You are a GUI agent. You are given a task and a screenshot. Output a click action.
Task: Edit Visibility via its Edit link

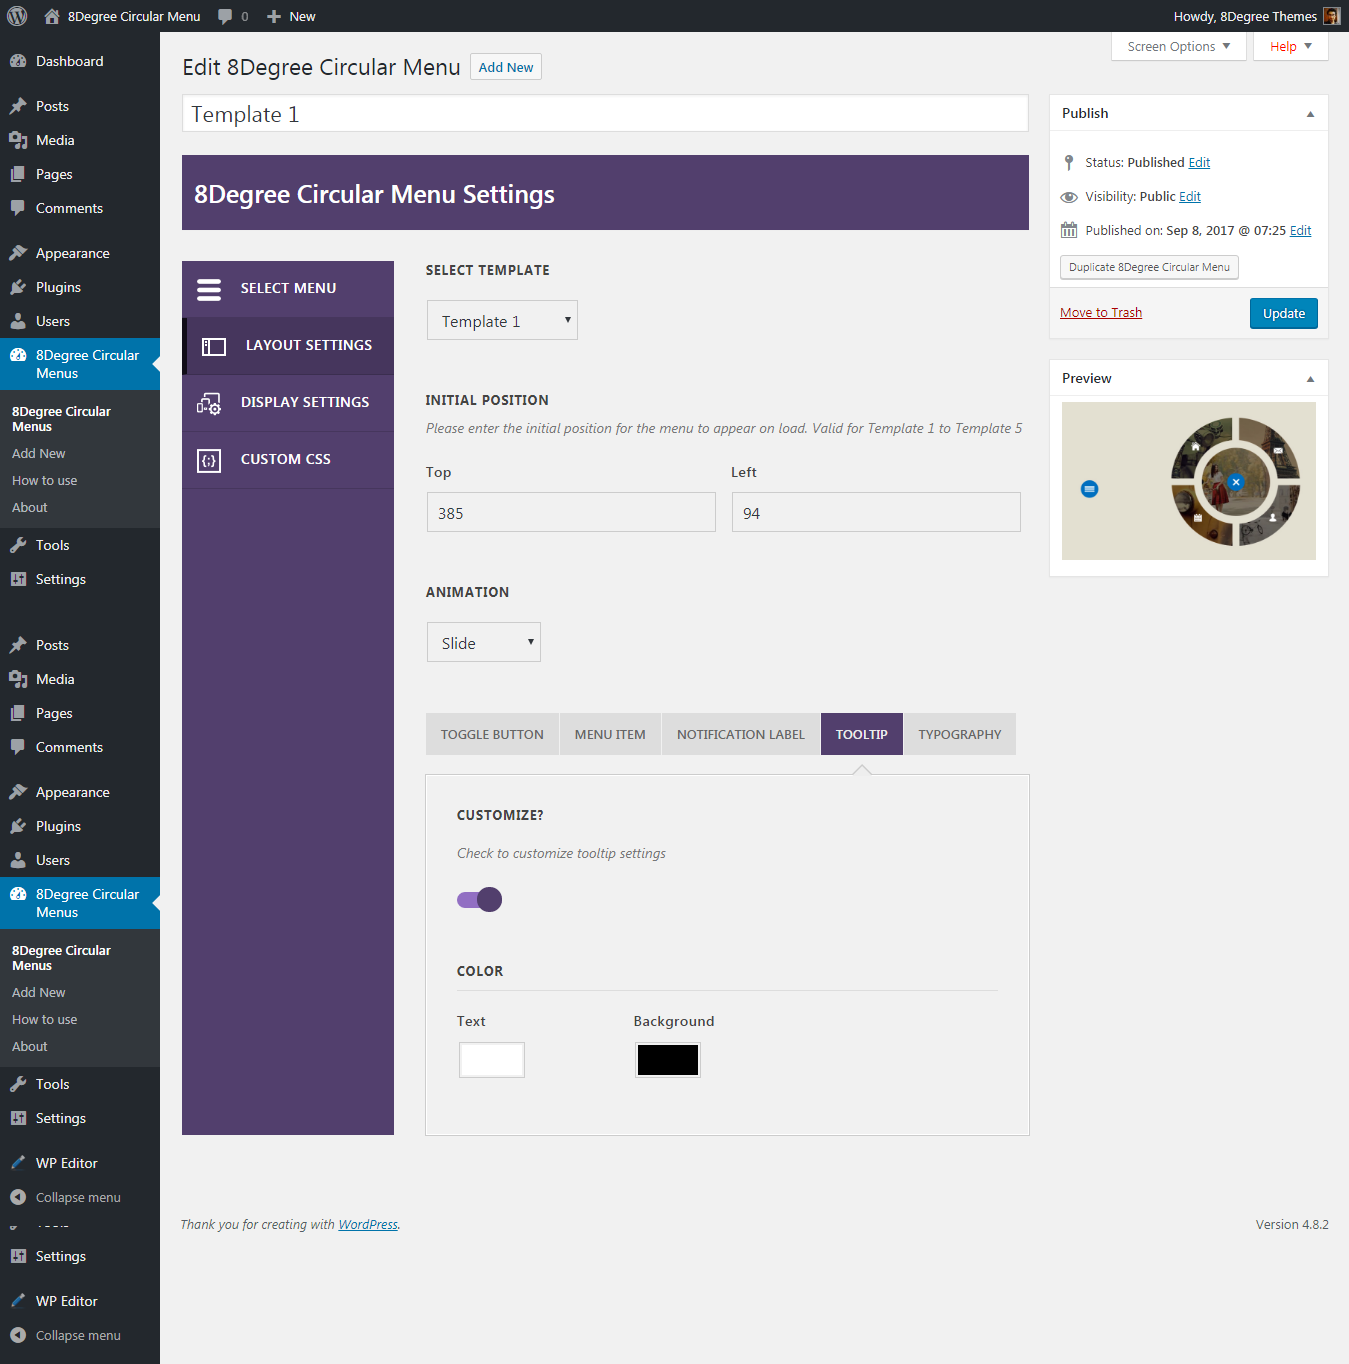point(1190,196)
